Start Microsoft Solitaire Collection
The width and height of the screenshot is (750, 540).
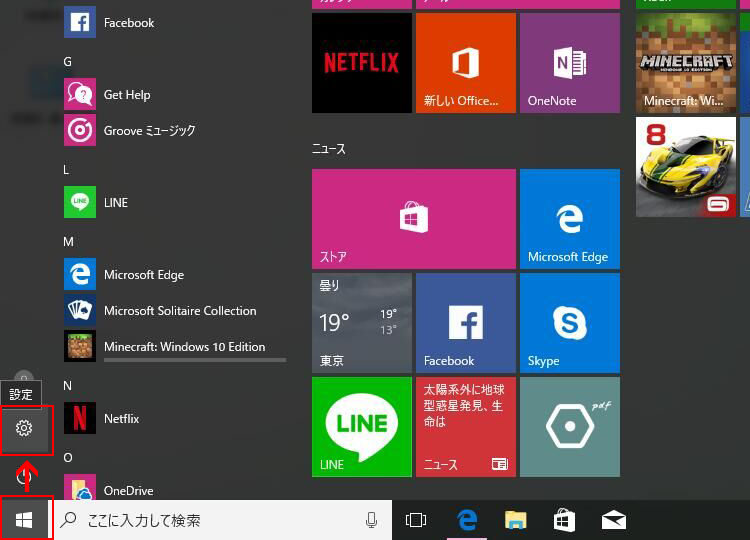(175, 310)
